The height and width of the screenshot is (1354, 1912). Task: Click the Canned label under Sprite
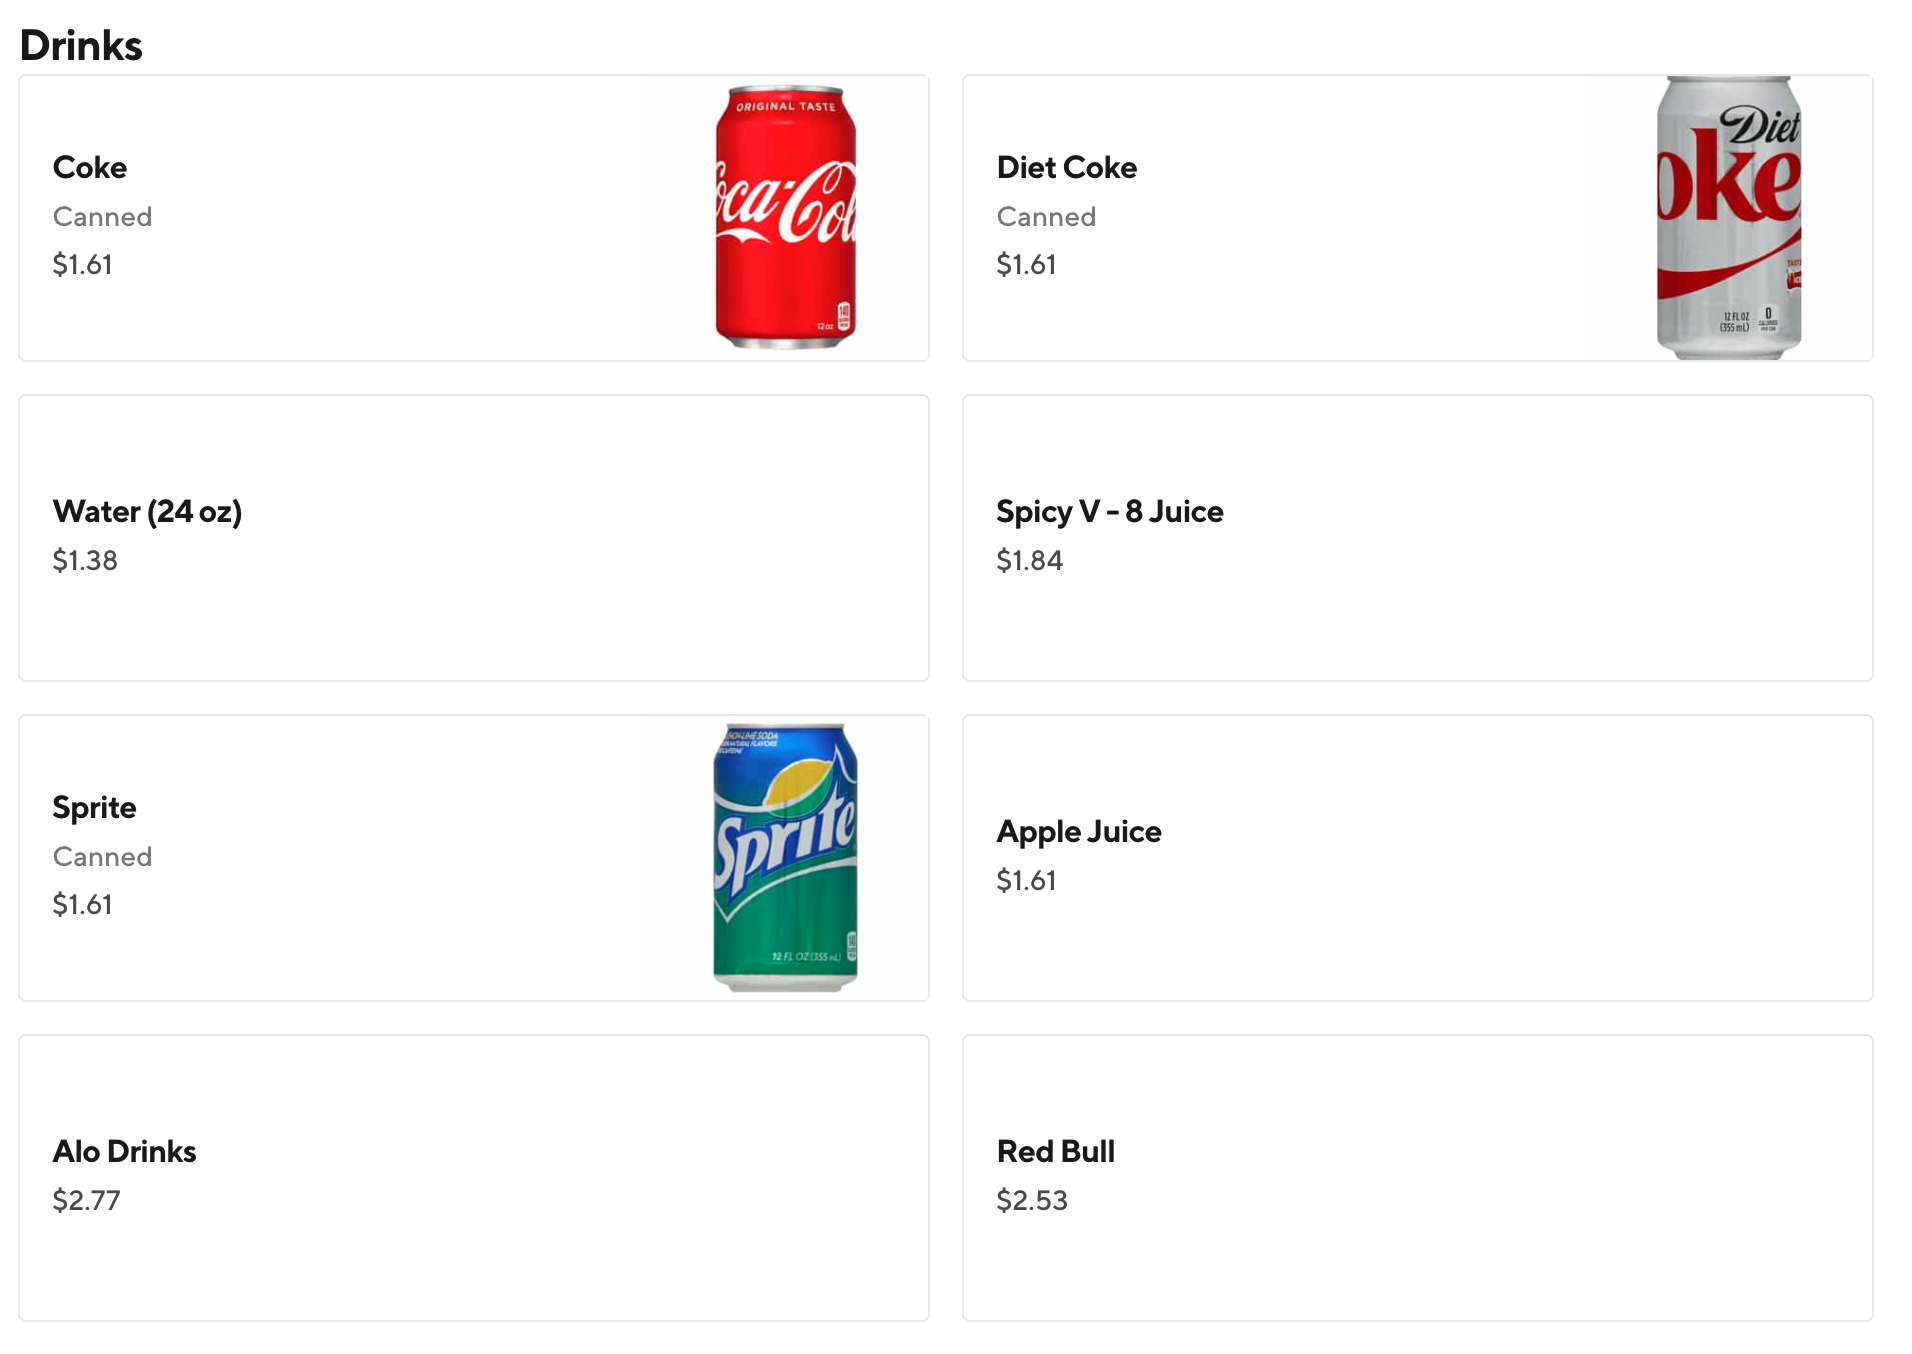[x=102, y=856]
